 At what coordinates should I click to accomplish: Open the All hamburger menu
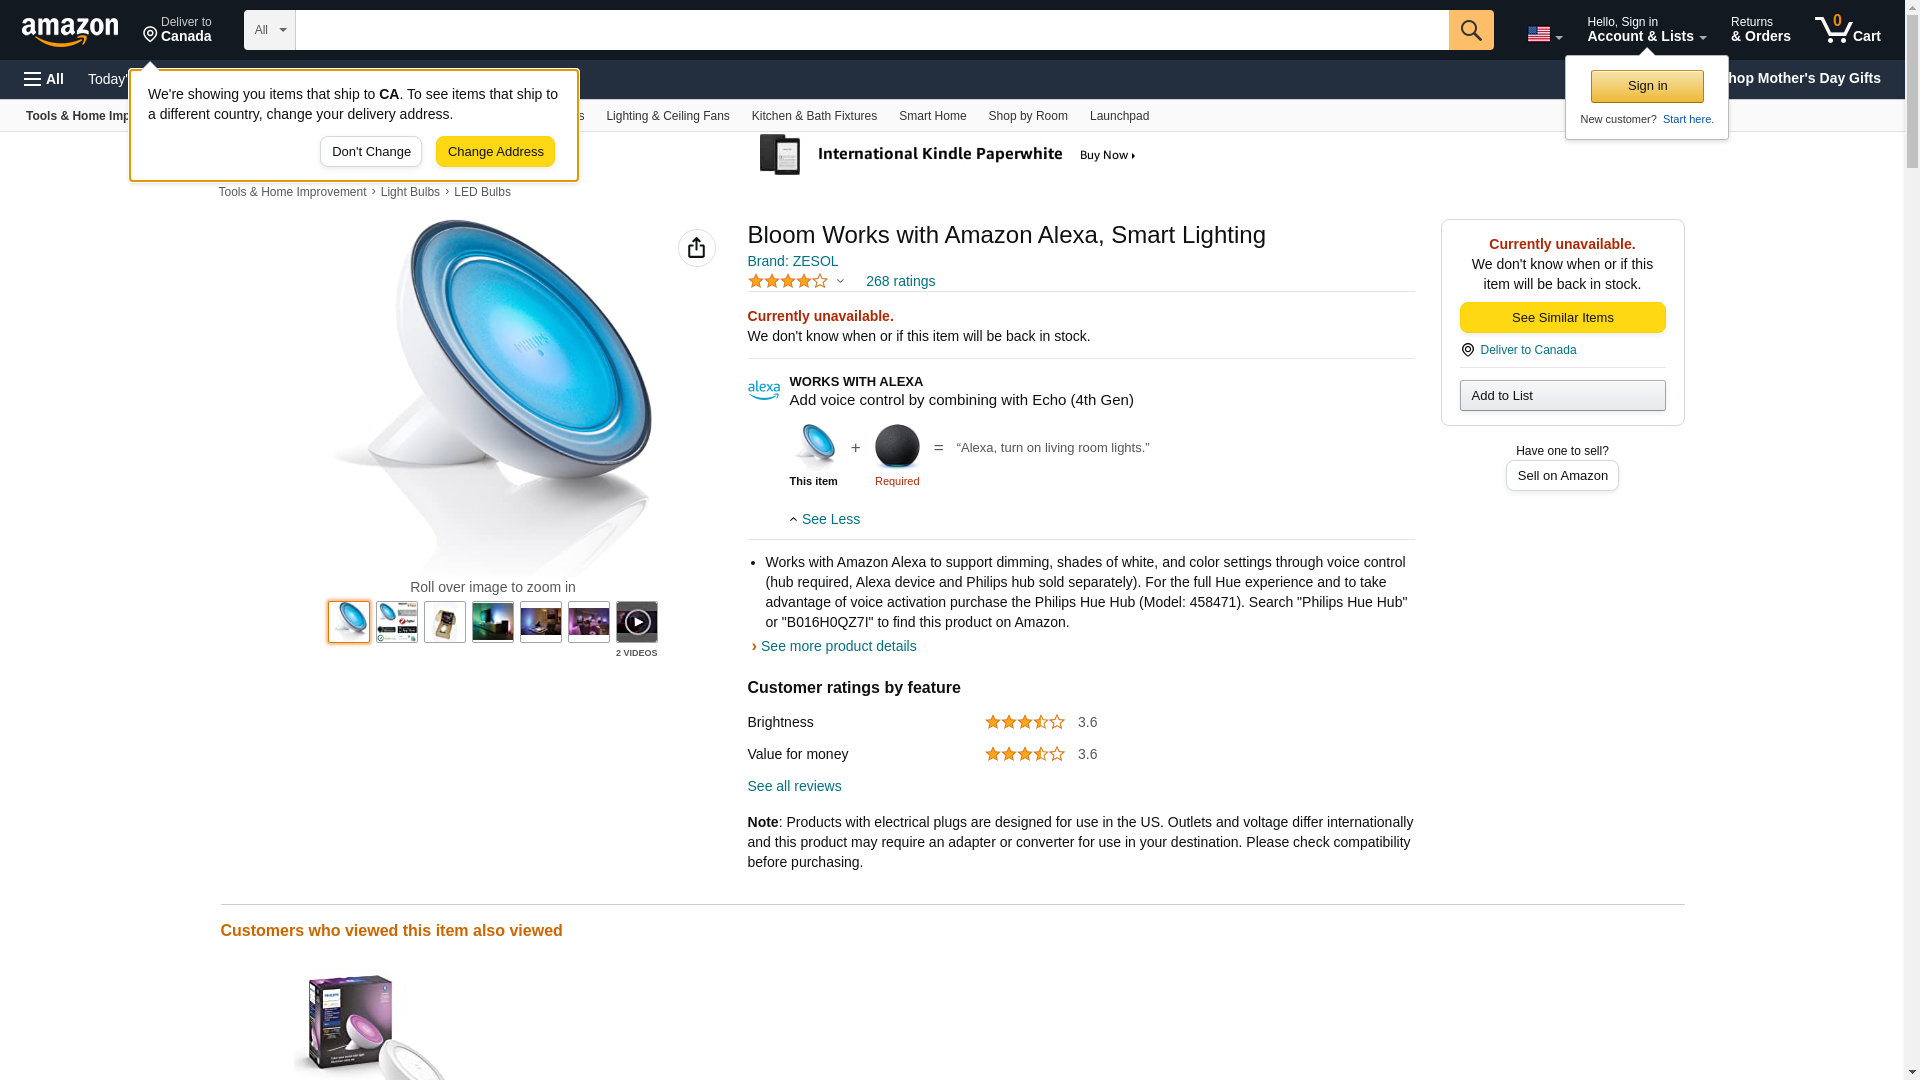coord(44,79)
